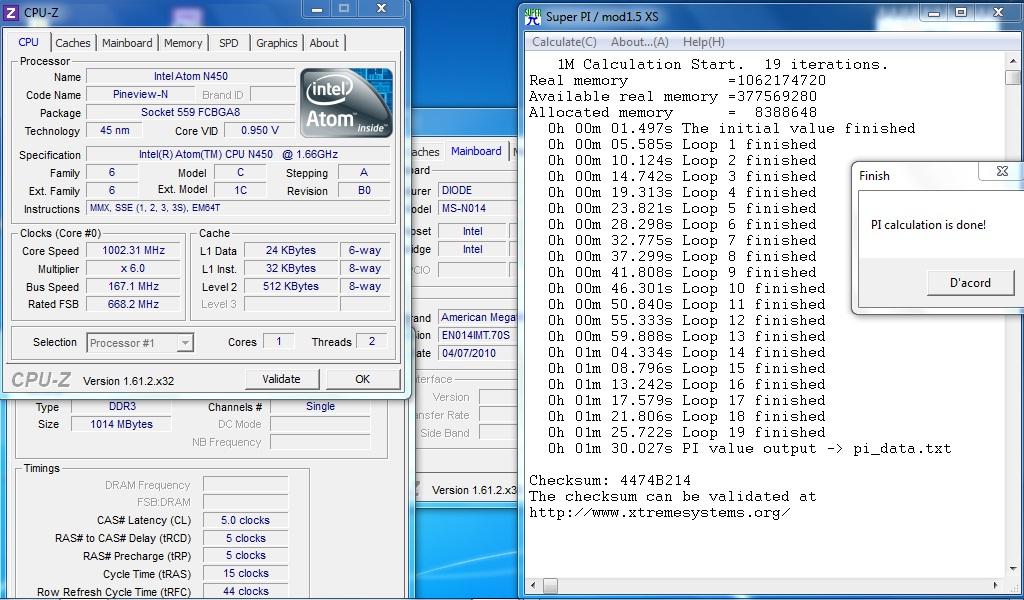
Task: Open the Calculate(C) menu in Super PI
Action: (x=564, y=42)
